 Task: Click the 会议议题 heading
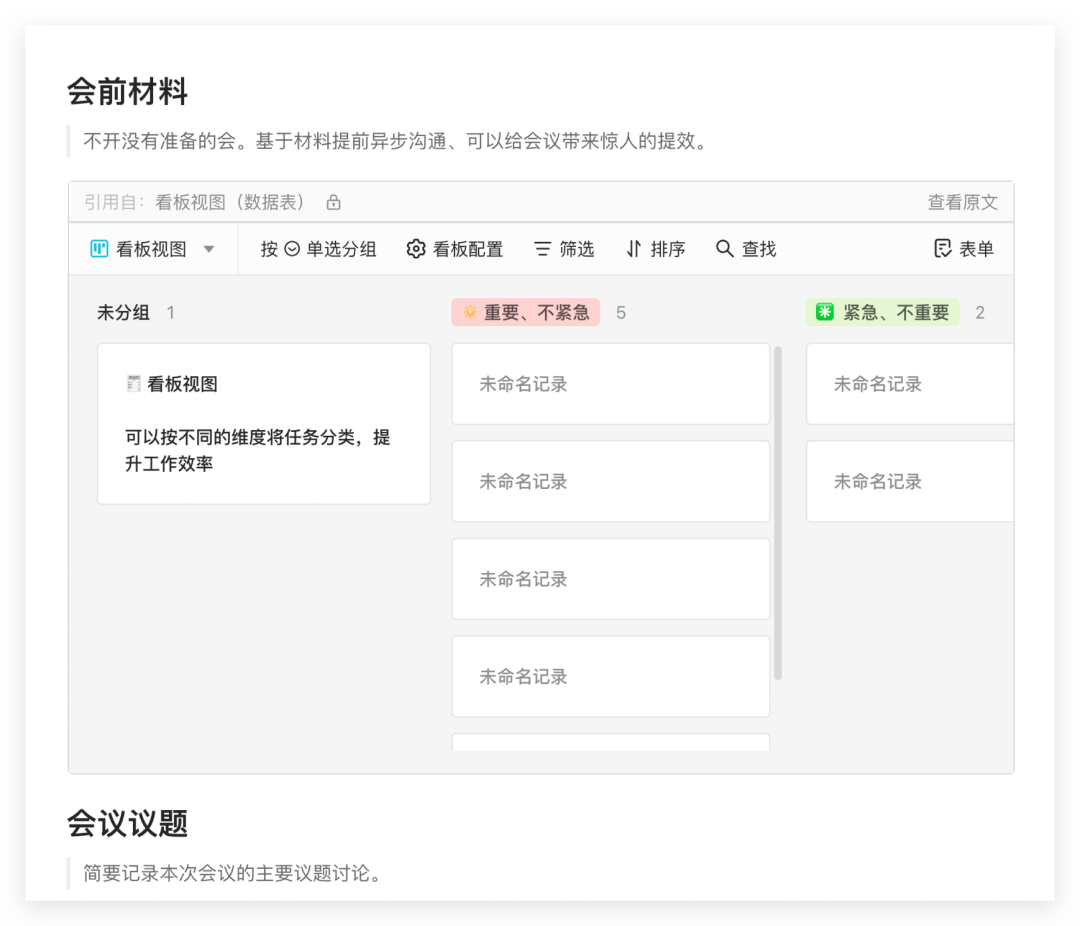click(127, 823)
